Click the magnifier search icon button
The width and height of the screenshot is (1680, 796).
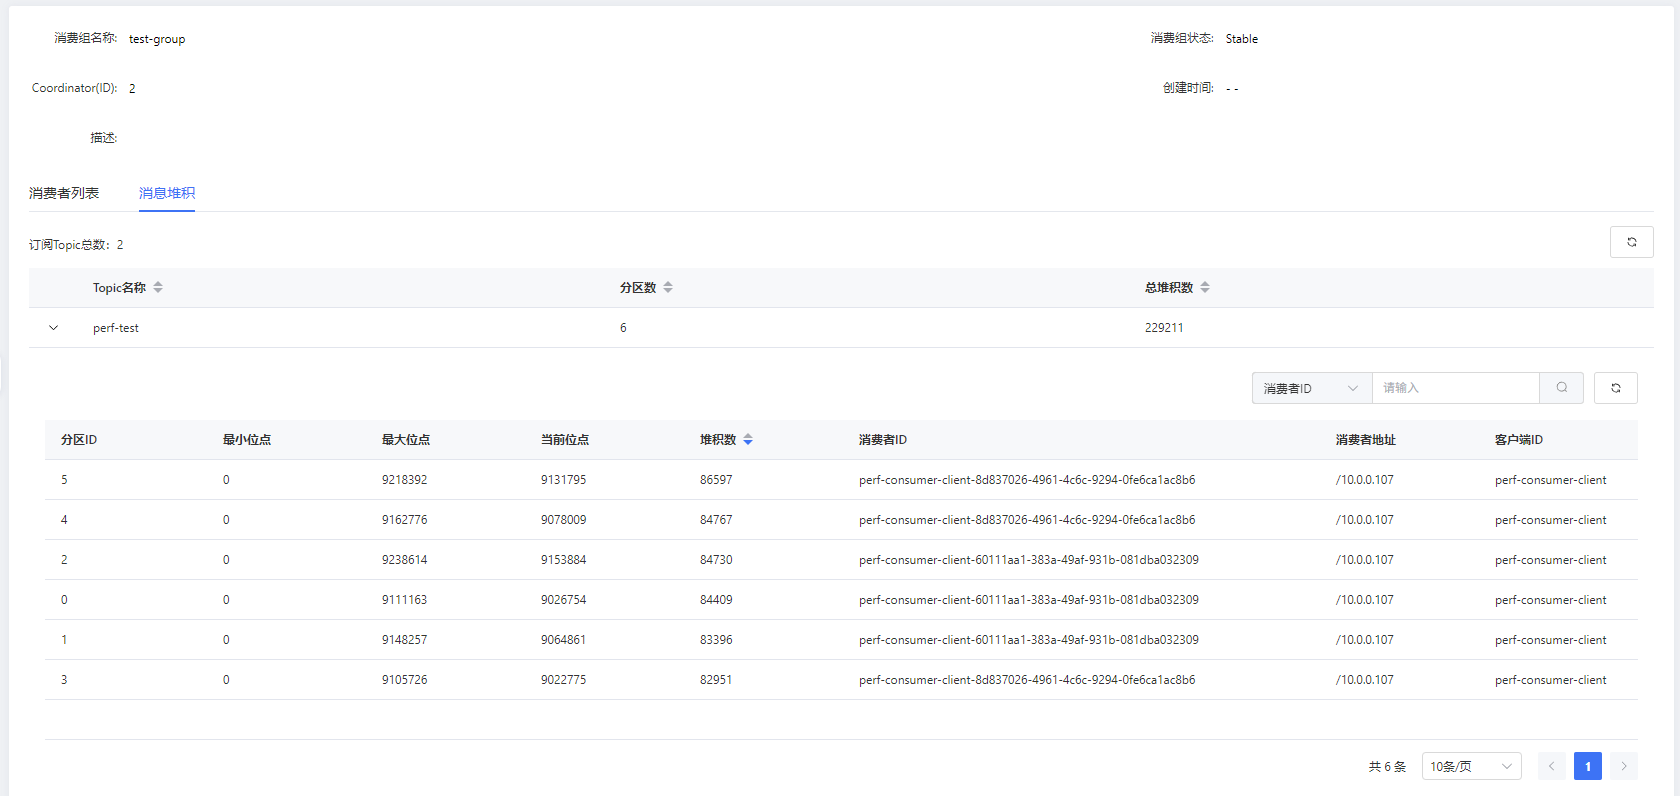[1561, 388]
